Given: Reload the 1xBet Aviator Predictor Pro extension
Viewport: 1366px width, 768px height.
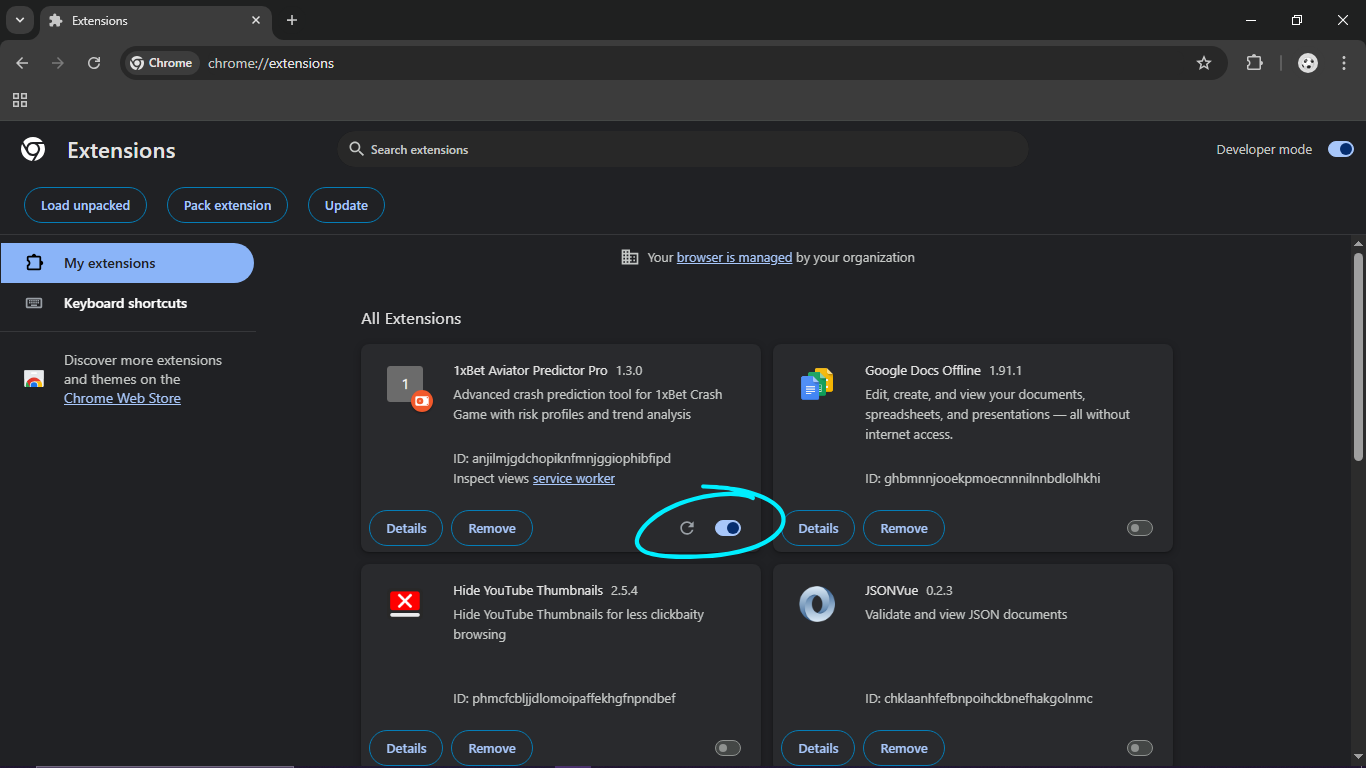Looking at the screenshot, I should pyautogui.click(x=687, y=528).
